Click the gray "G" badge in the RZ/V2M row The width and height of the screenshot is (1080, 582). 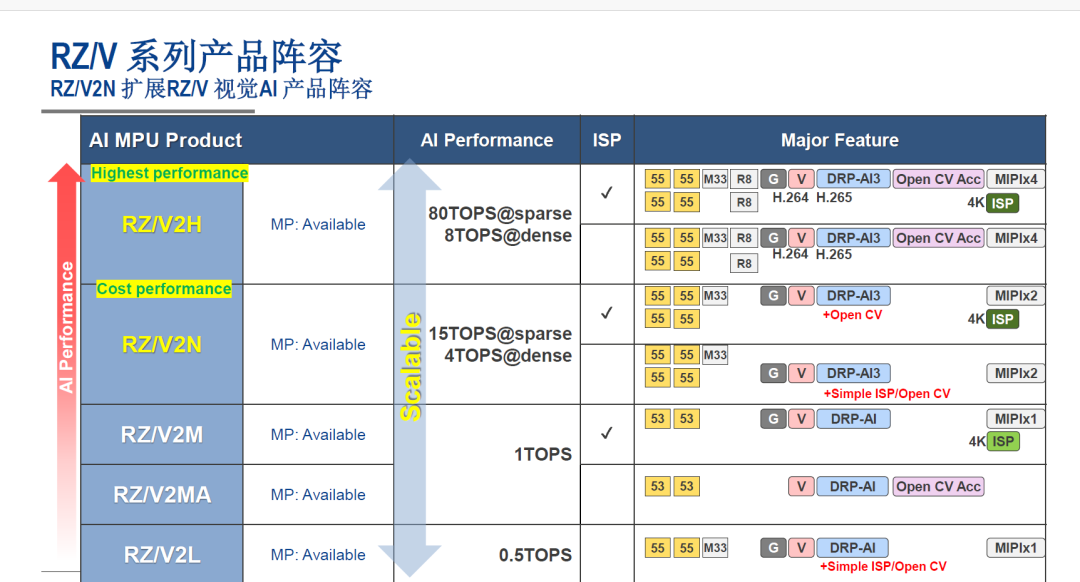point(773,419)
